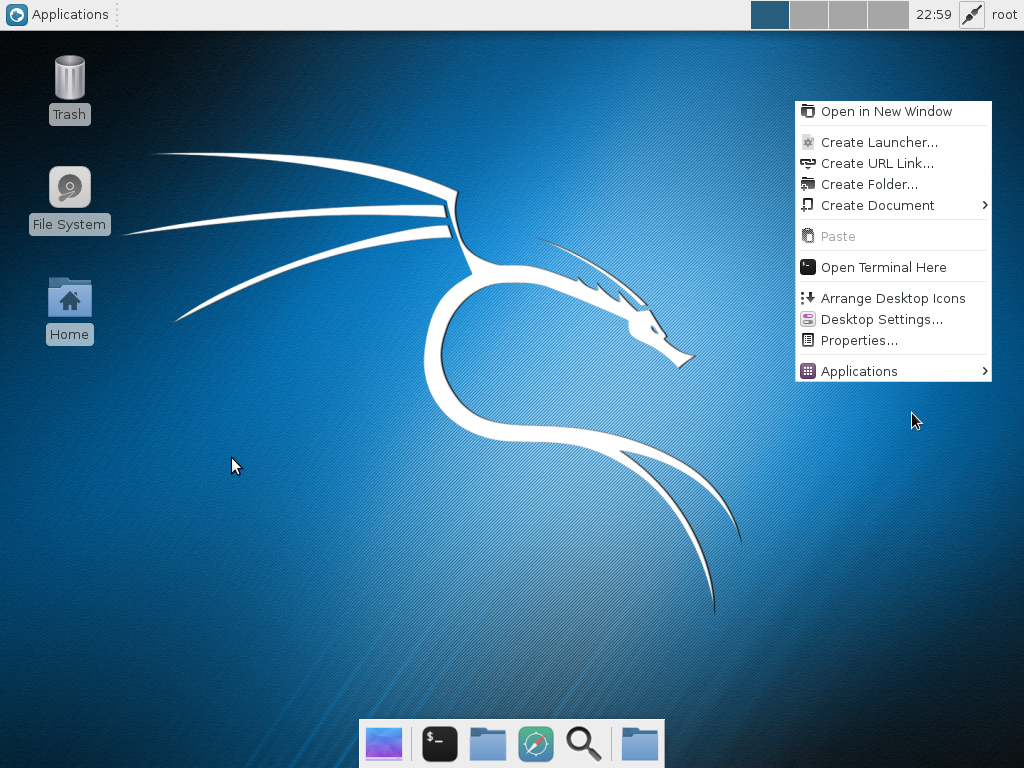Open the magnifier search tool in dock
1024x768 pixels.
tap(583, 744)
